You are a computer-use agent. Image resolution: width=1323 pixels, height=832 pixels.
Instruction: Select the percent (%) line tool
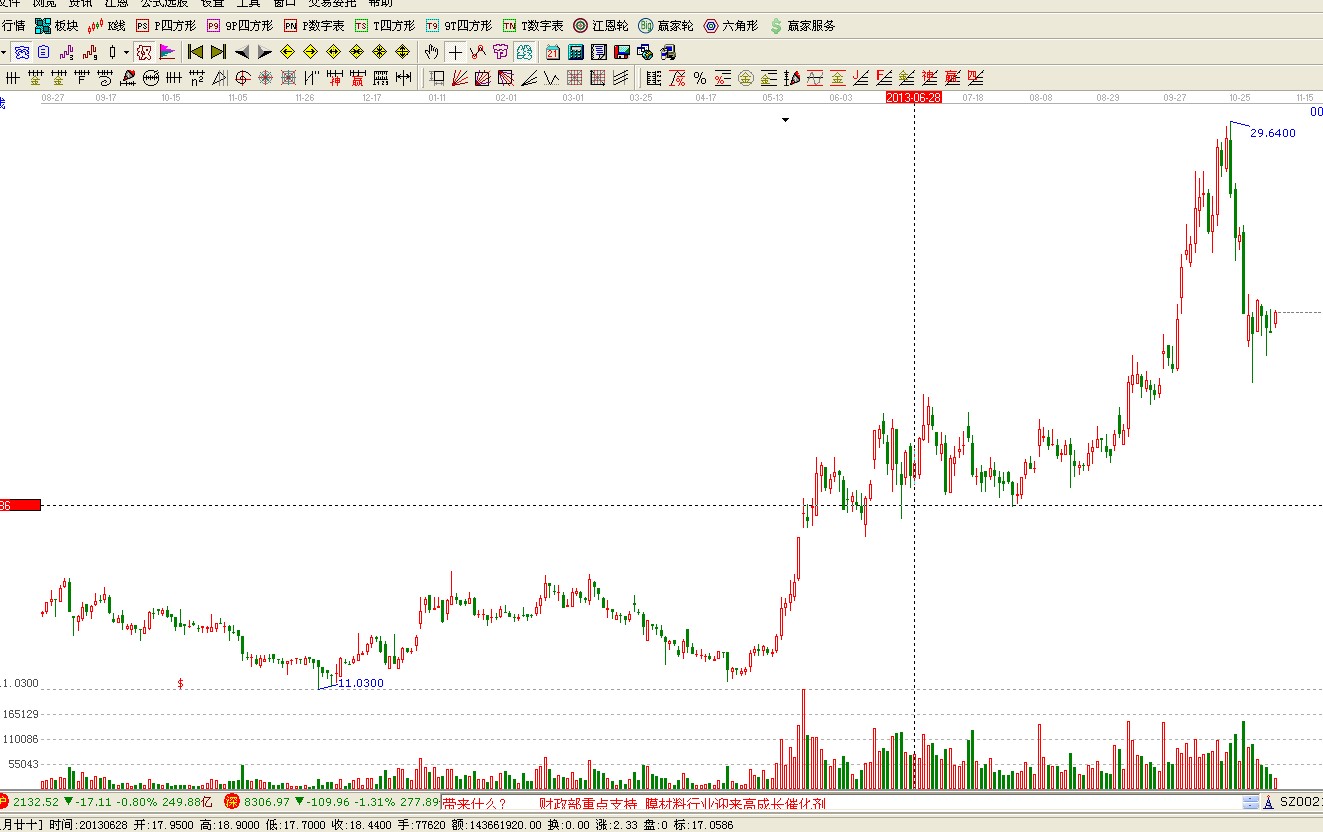click(699, 78)
